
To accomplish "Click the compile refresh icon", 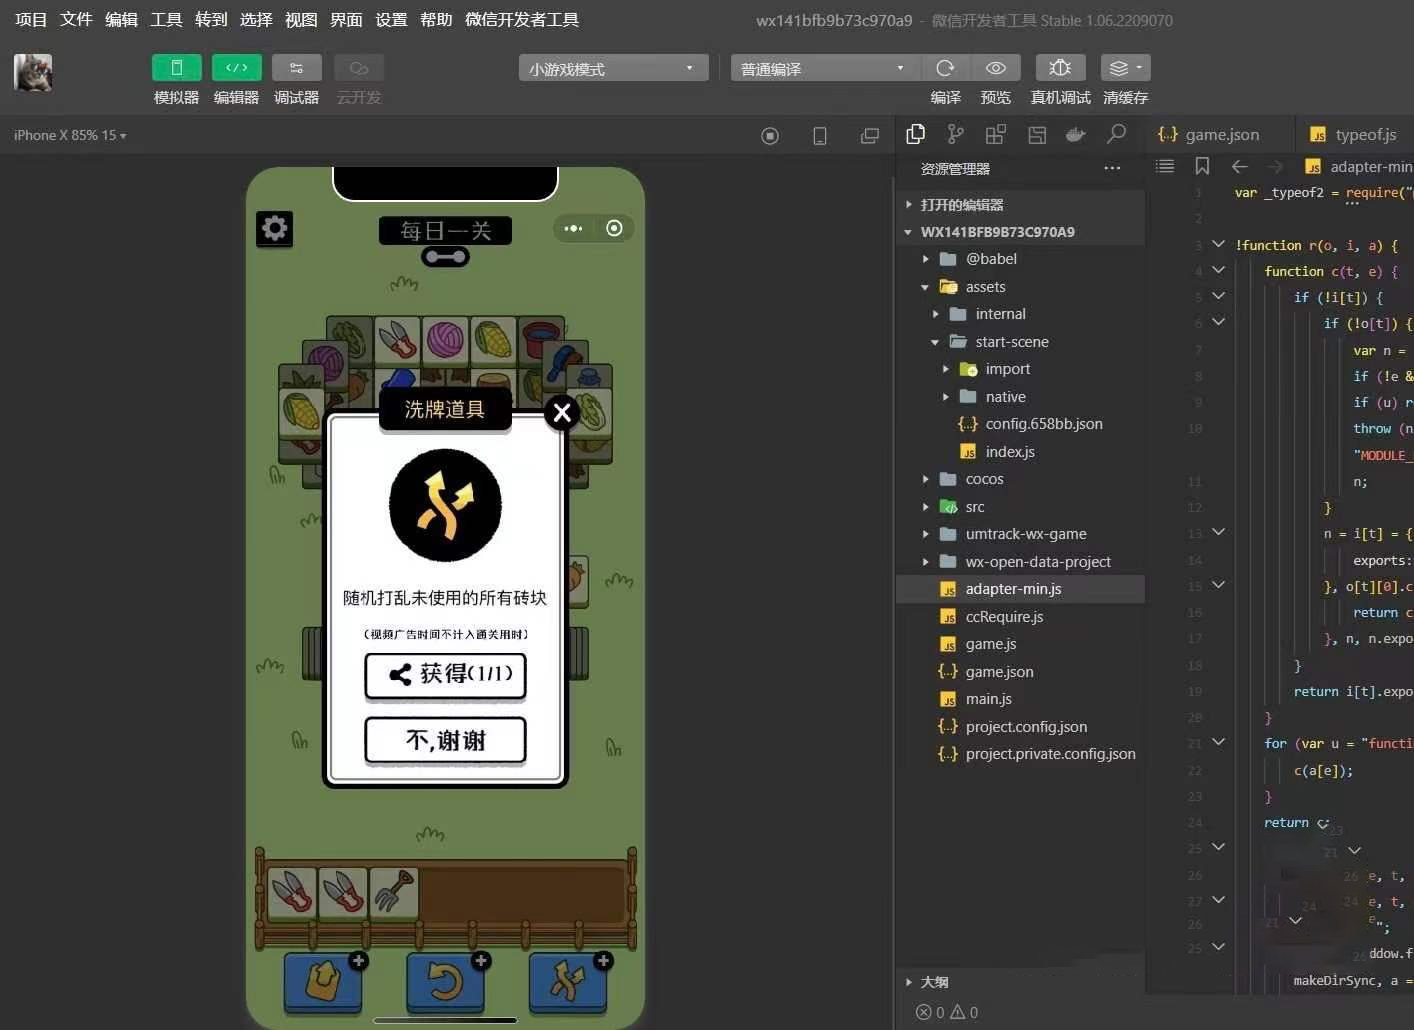I will coord(945,68).
